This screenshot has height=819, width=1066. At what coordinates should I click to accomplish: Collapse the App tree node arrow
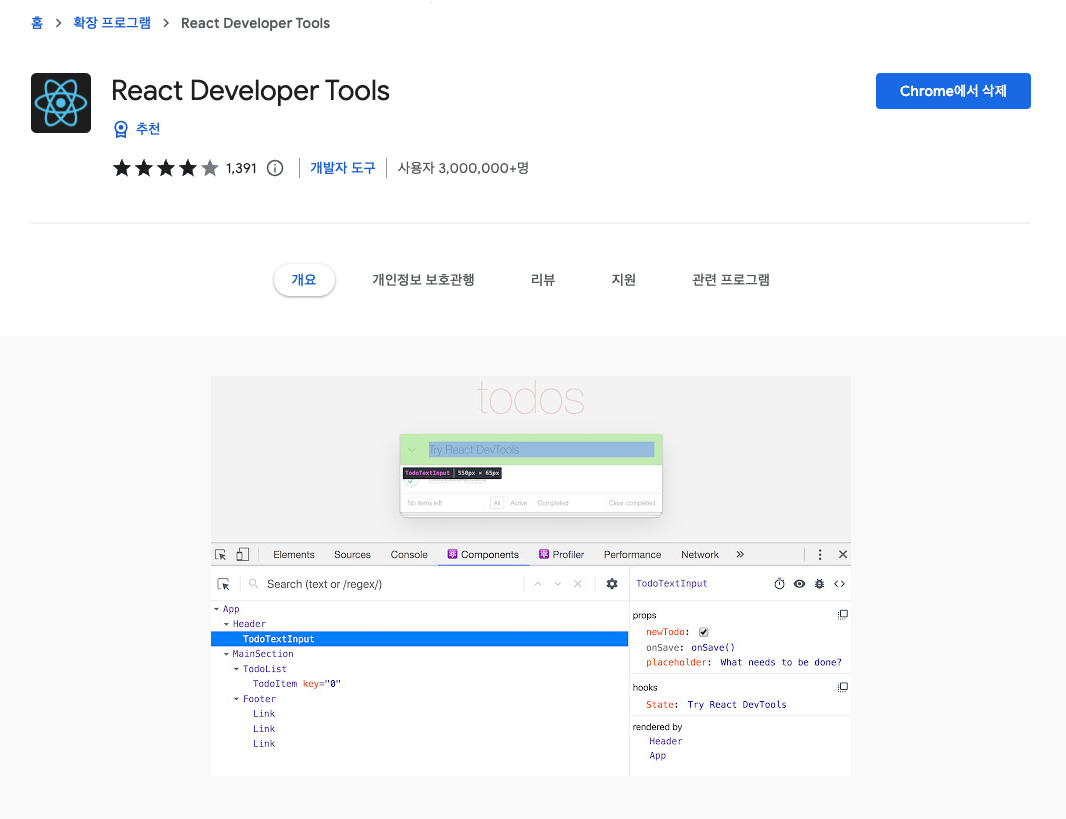point(217,609)
